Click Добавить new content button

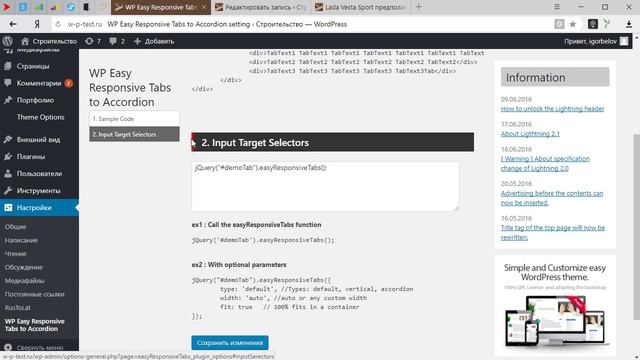pyautogui.click(x=154, y=41)
